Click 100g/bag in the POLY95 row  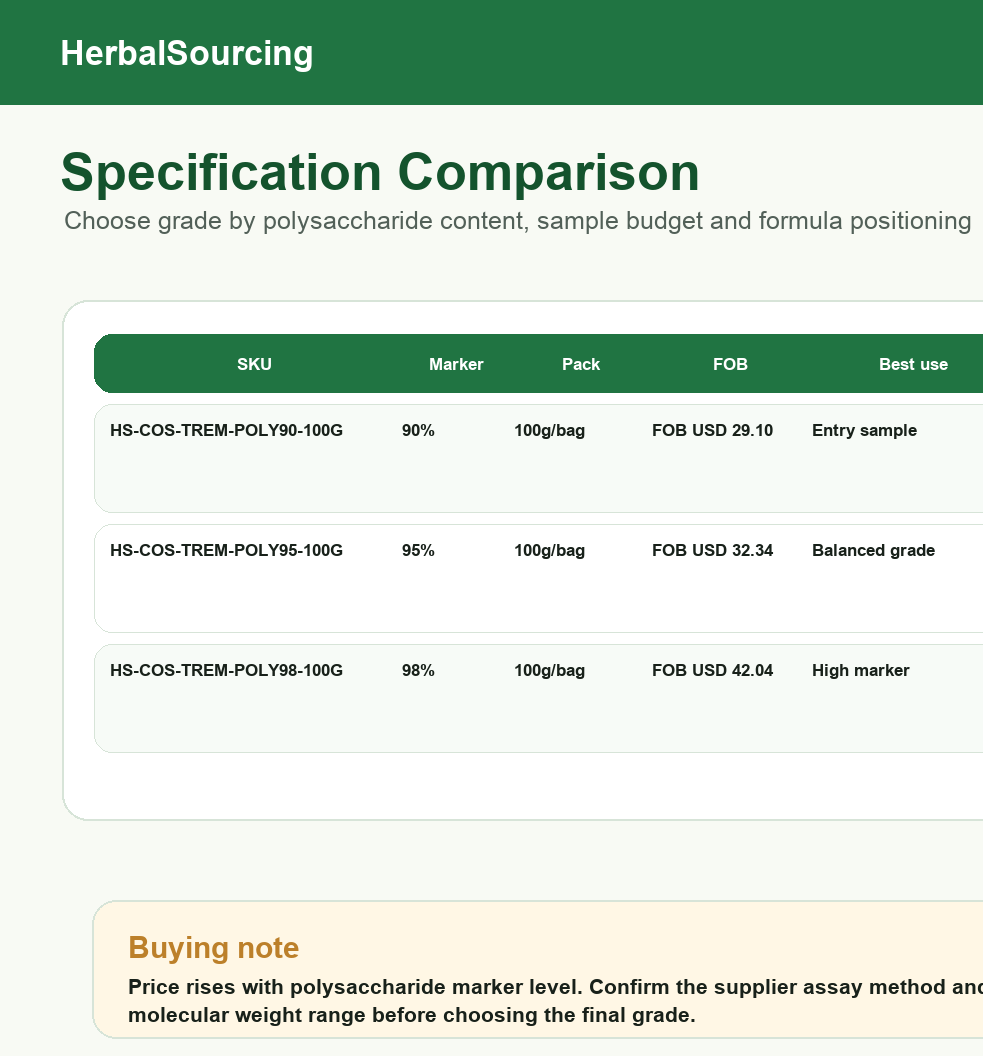tap(549, 550)
